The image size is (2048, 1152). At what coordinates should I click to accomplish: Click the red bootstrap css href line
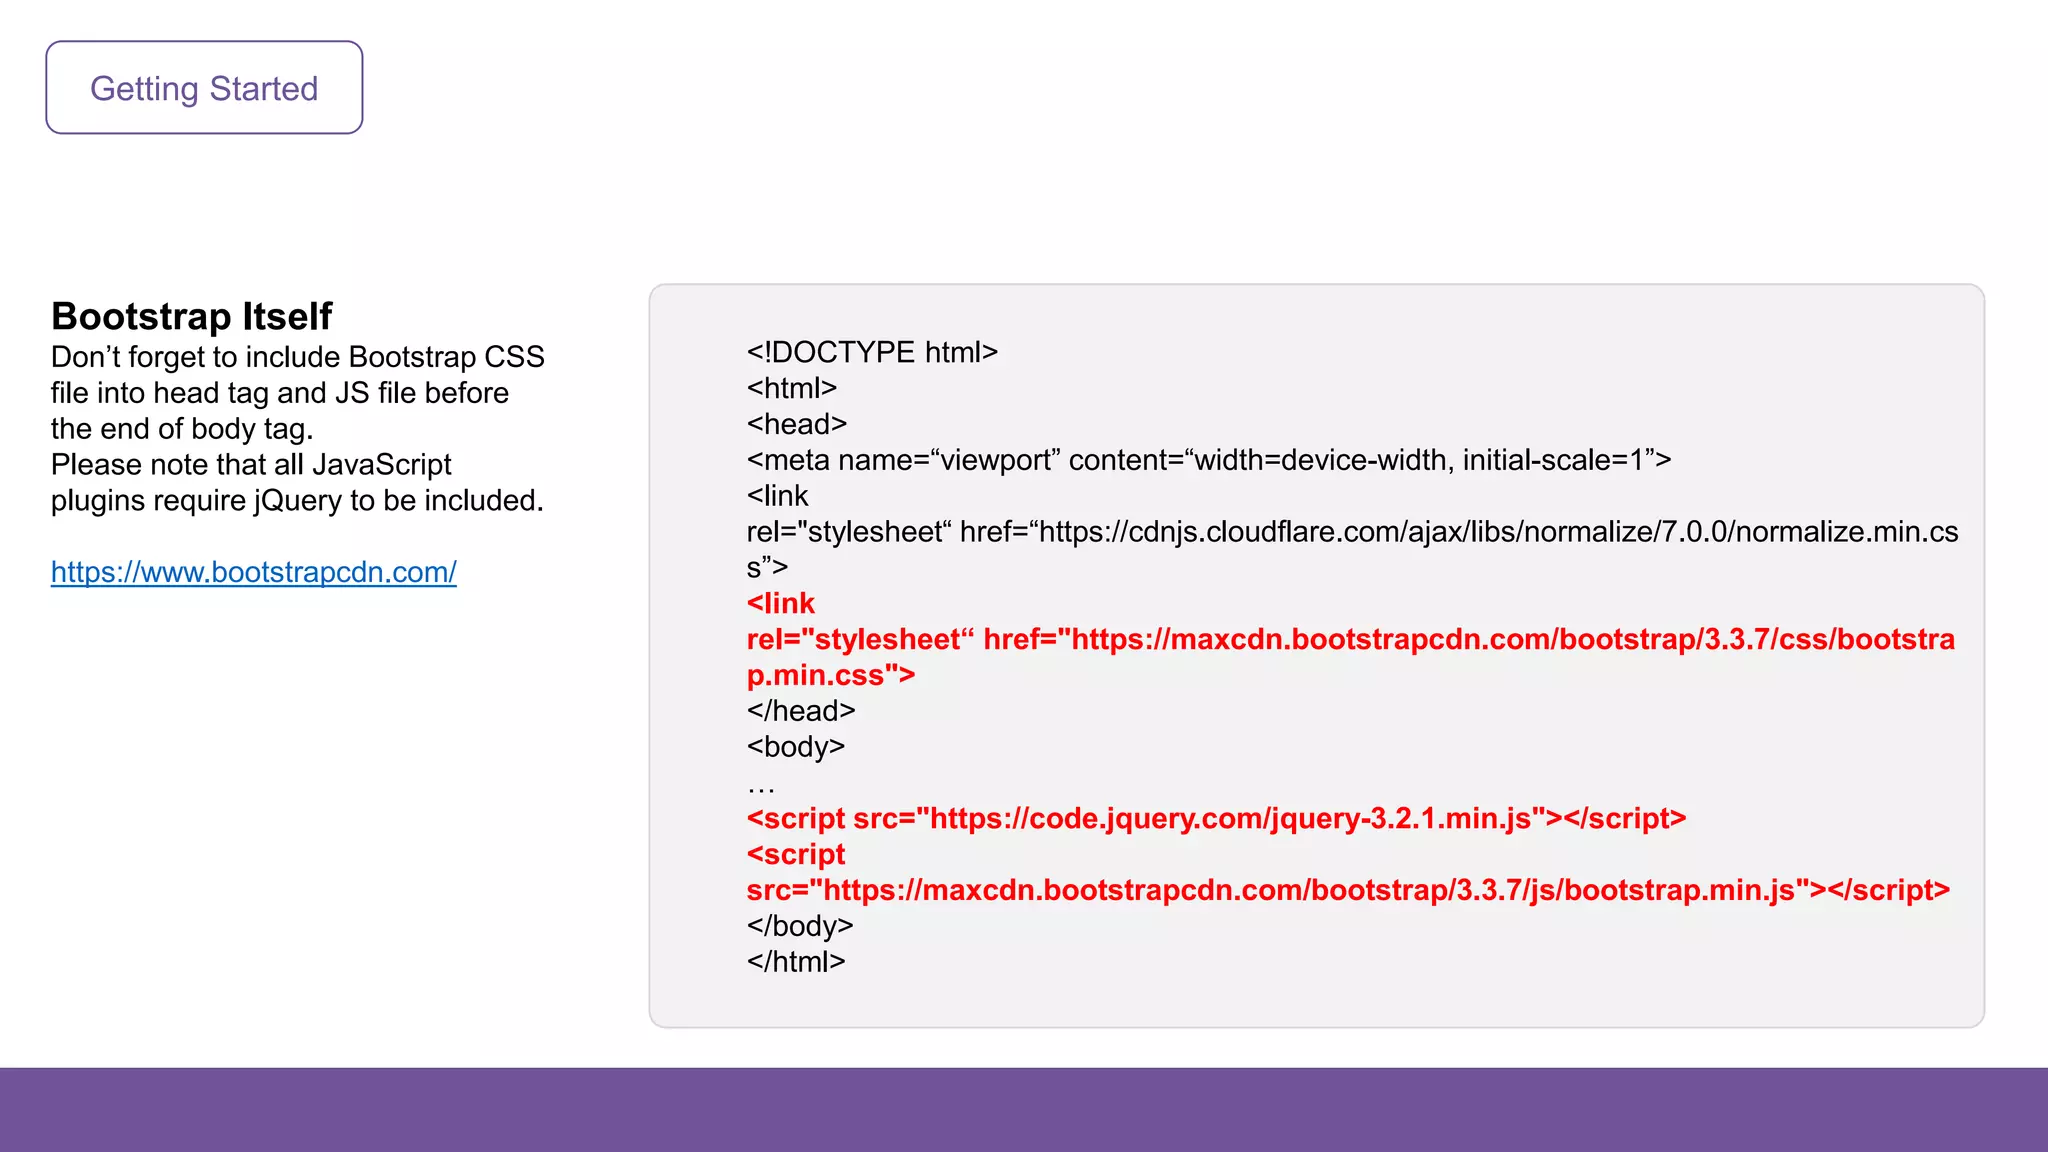pyautogui.click(x=1349, y=639)
